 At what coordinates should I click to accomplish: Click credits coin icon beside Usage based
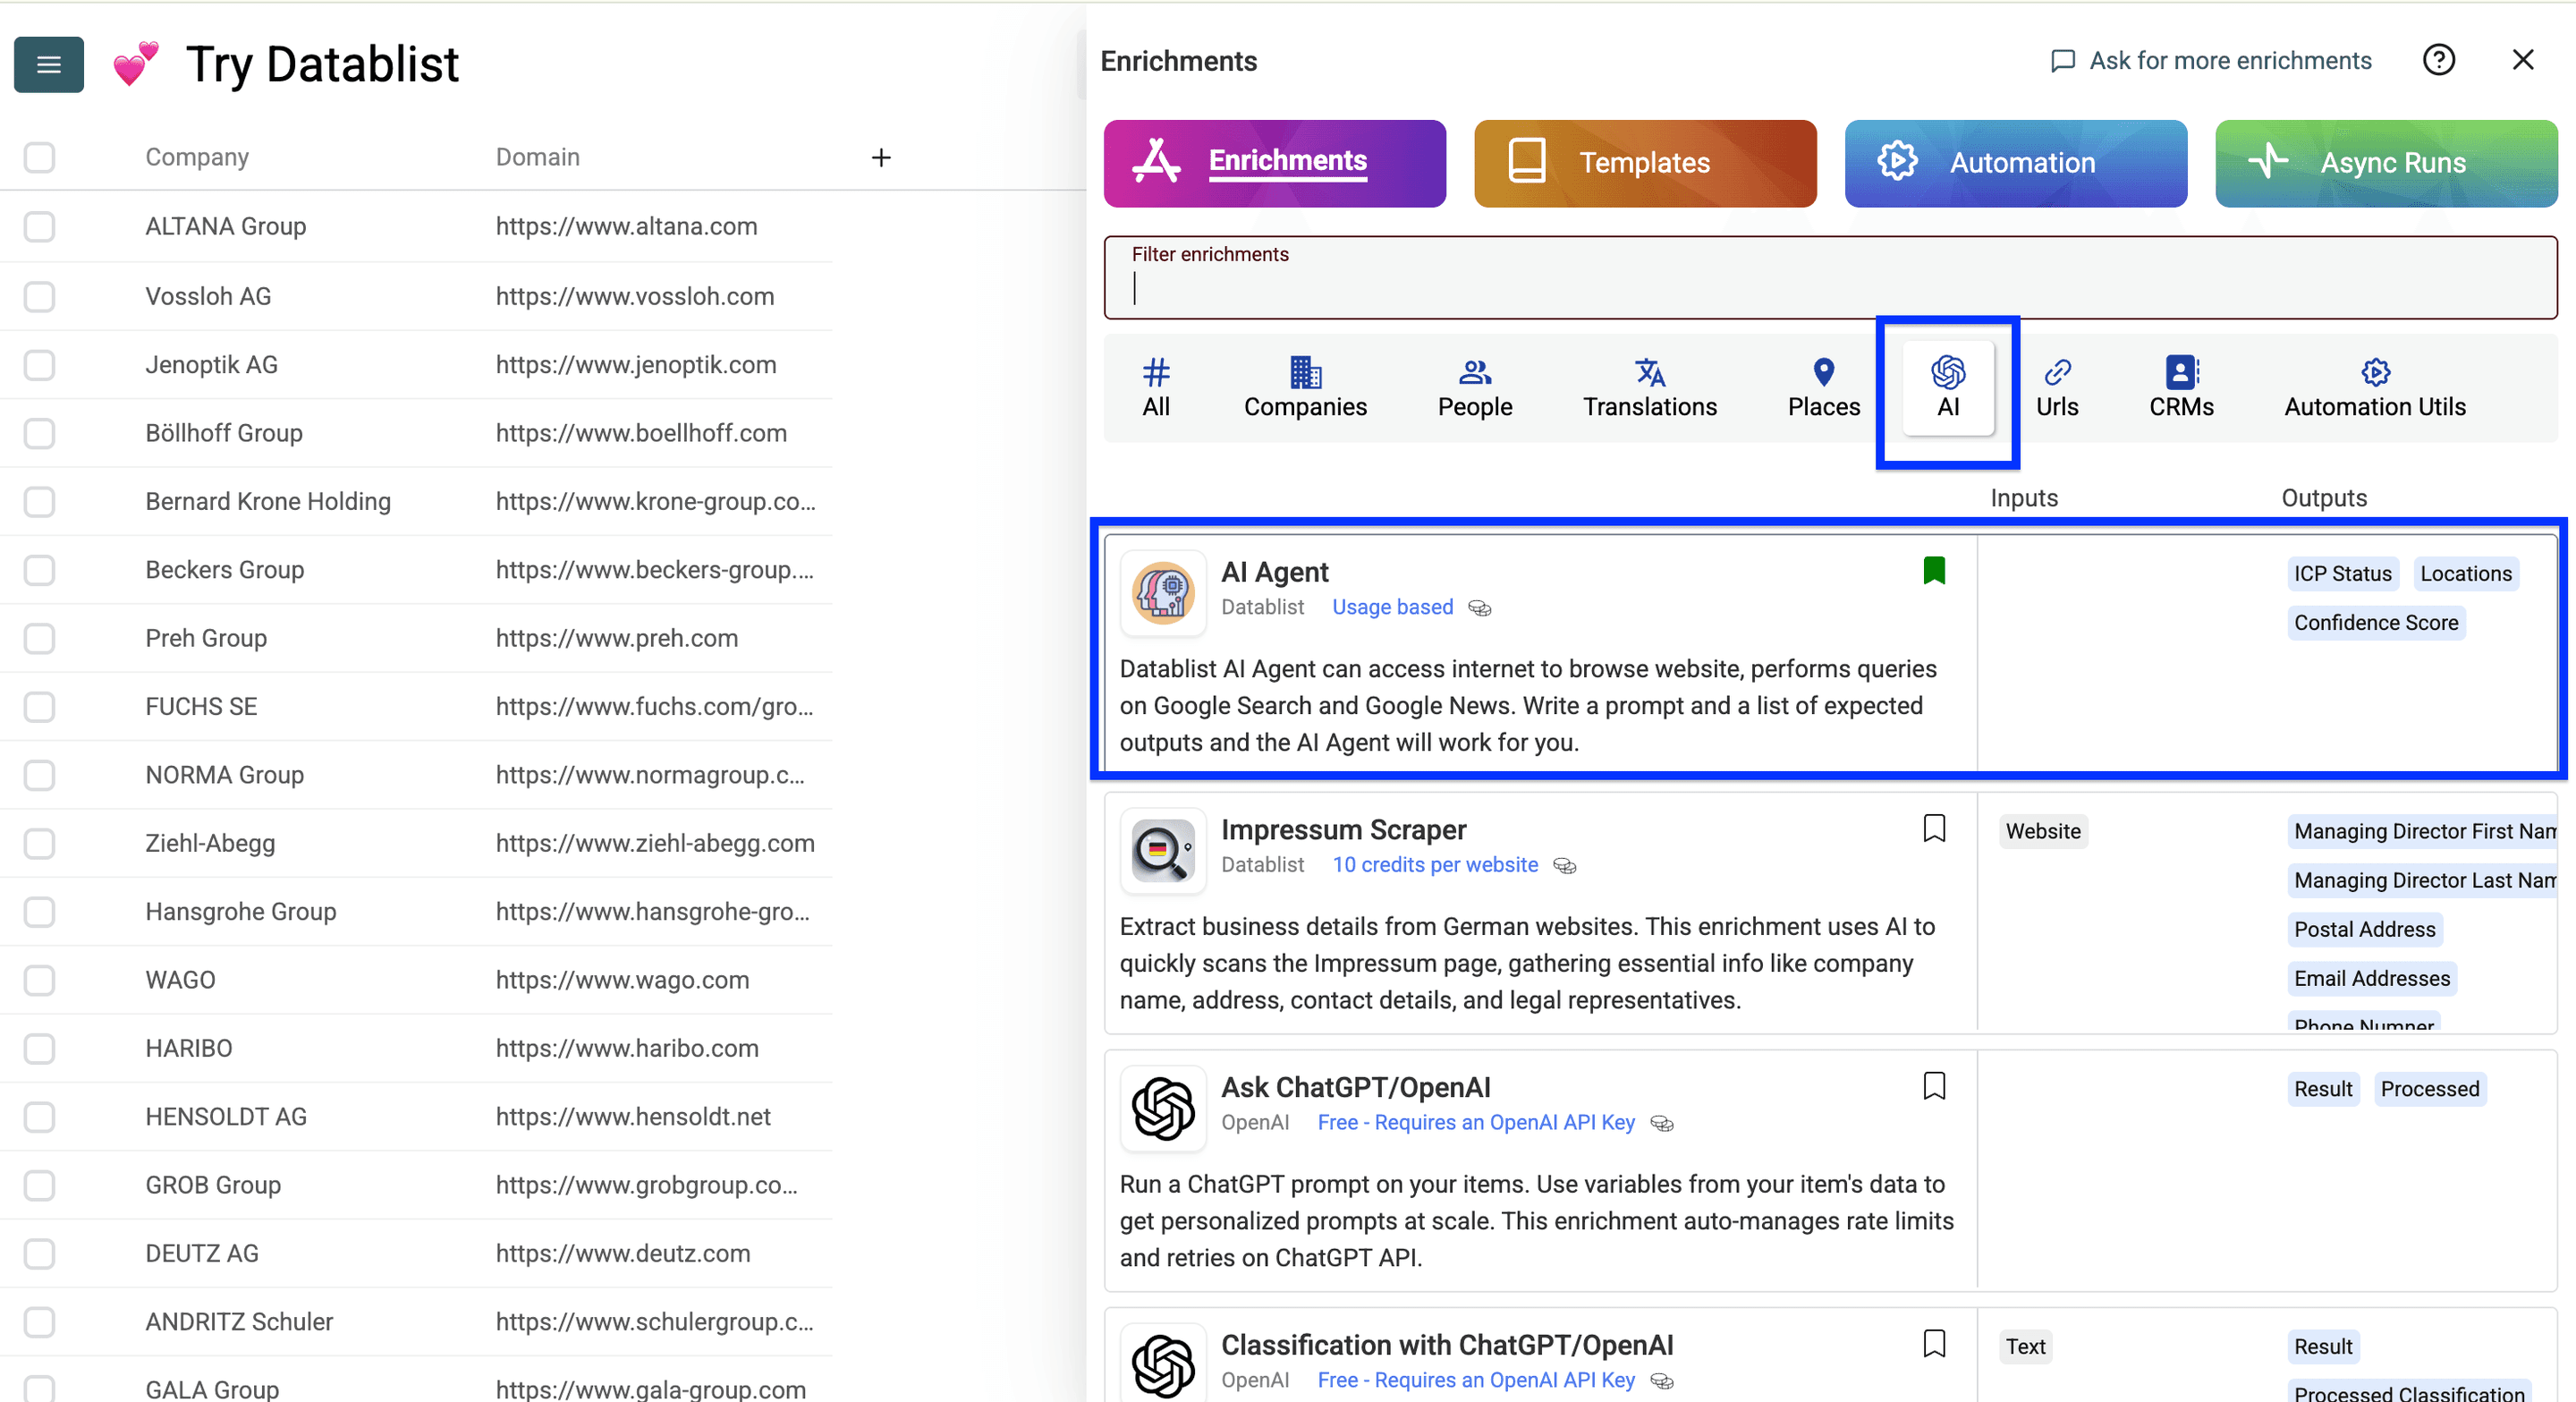[1480, 608]
